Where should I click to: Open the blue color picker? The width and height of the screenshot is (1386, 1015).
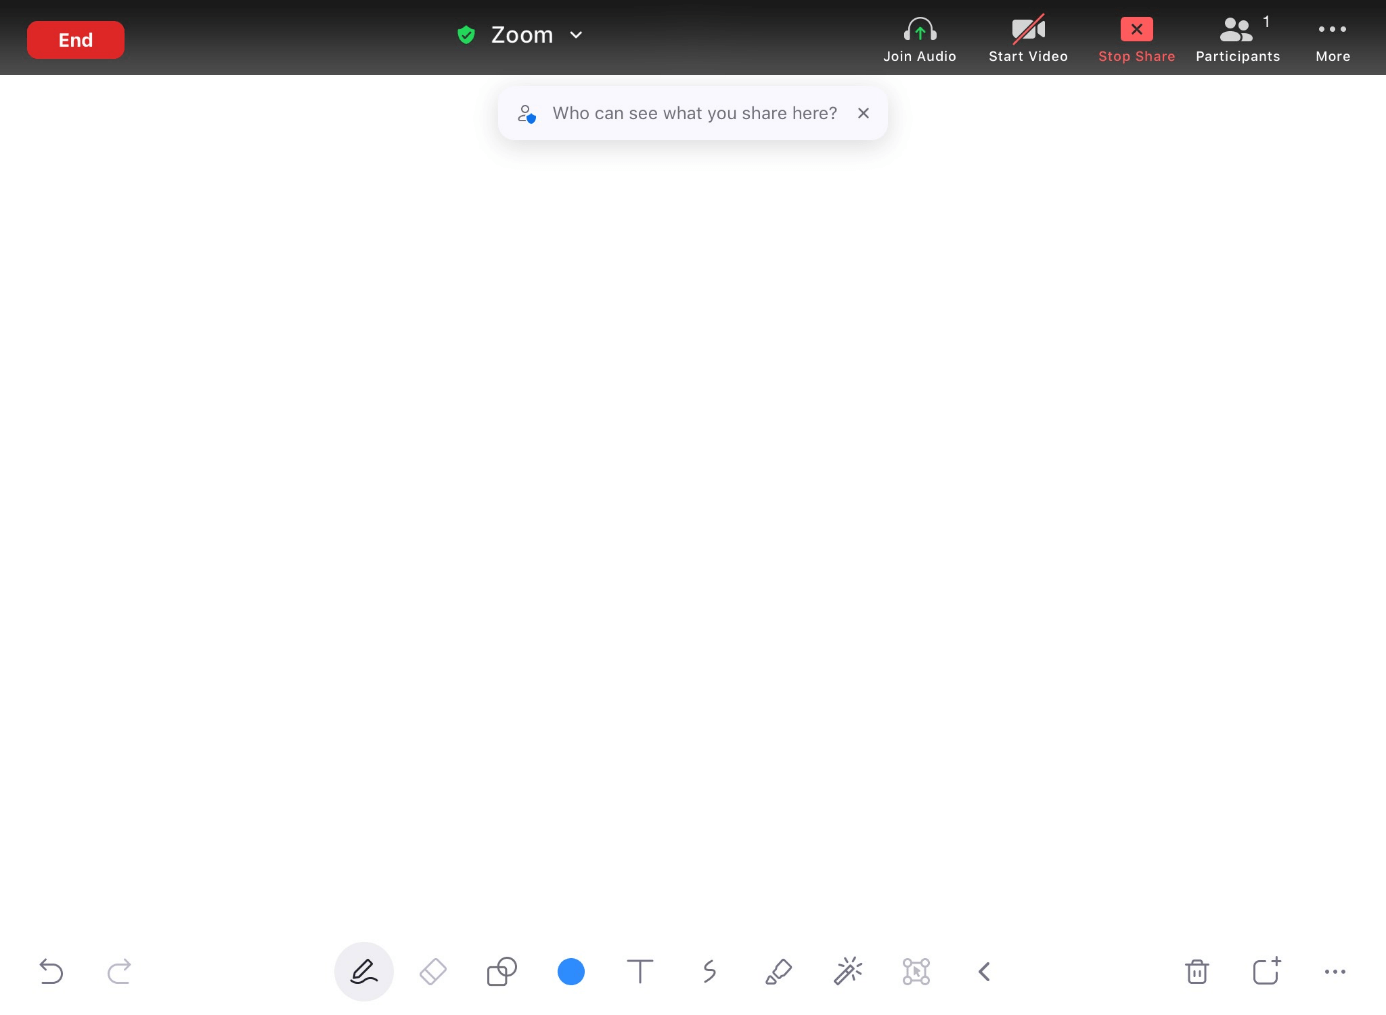[571, 971]
